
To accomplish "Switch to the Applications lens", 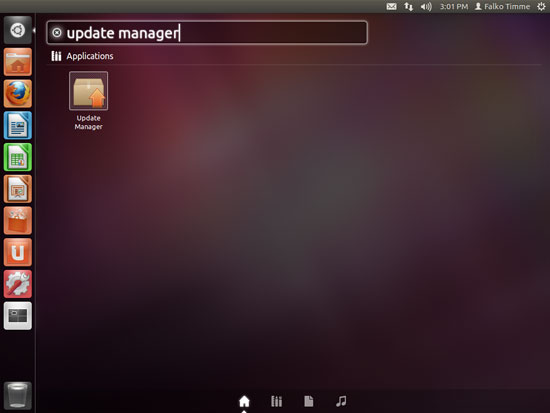I will [x=276, y=401].
